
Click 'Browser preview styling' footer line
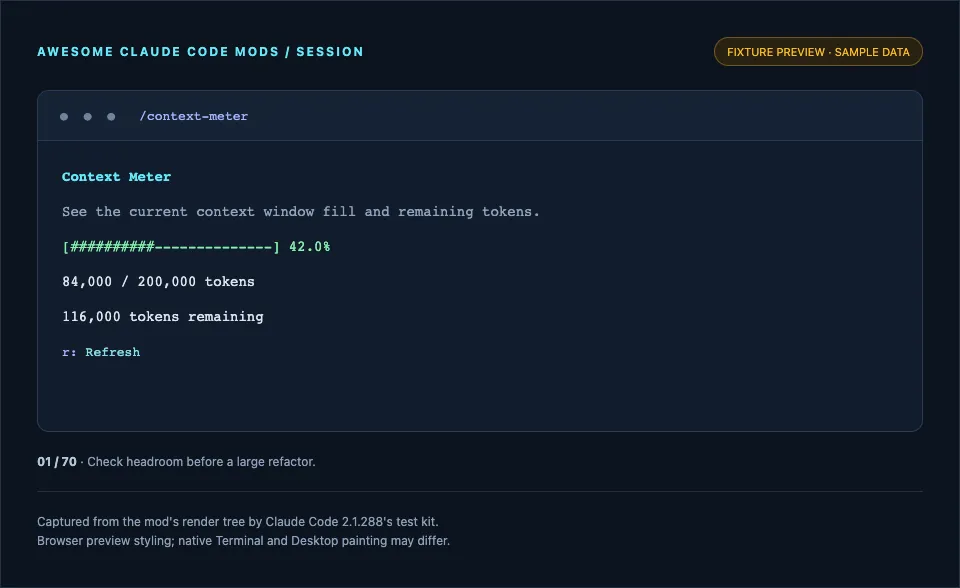pos(243,541)
